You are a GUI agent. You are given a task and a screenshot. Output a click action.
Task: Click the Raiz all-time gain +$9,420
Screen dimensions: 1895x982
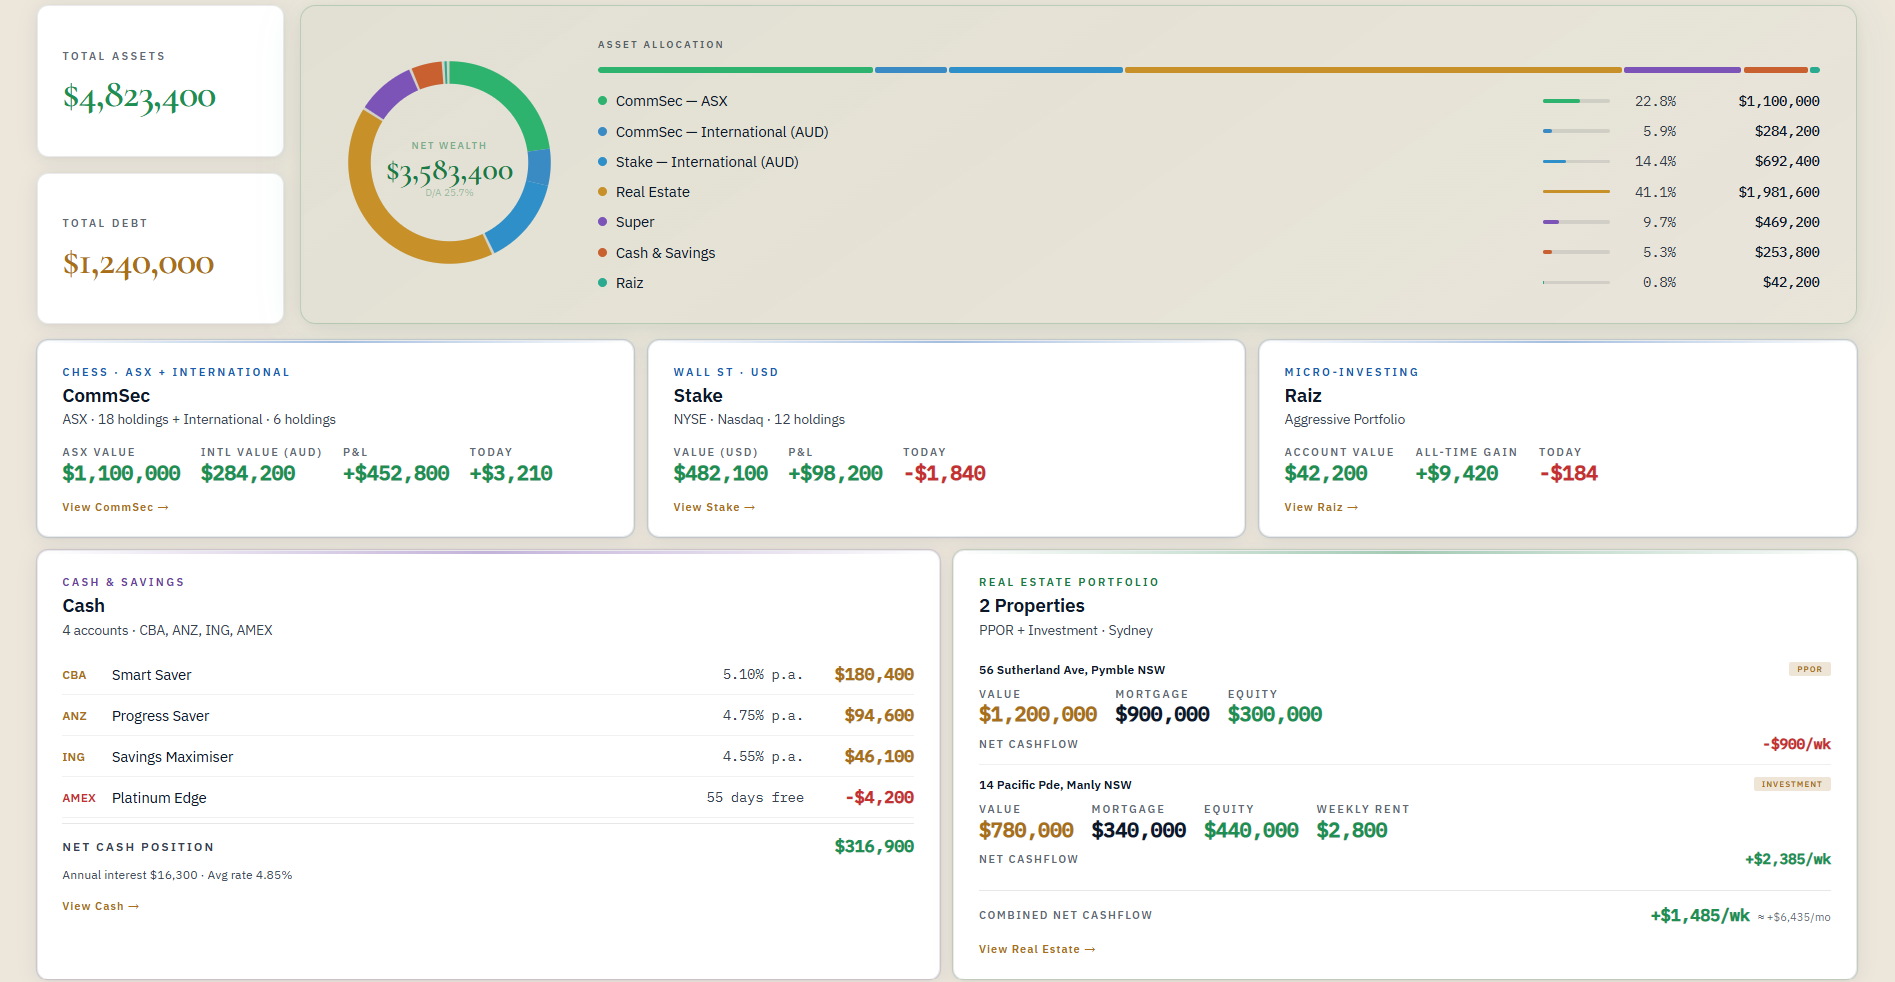pos(1457,473)
